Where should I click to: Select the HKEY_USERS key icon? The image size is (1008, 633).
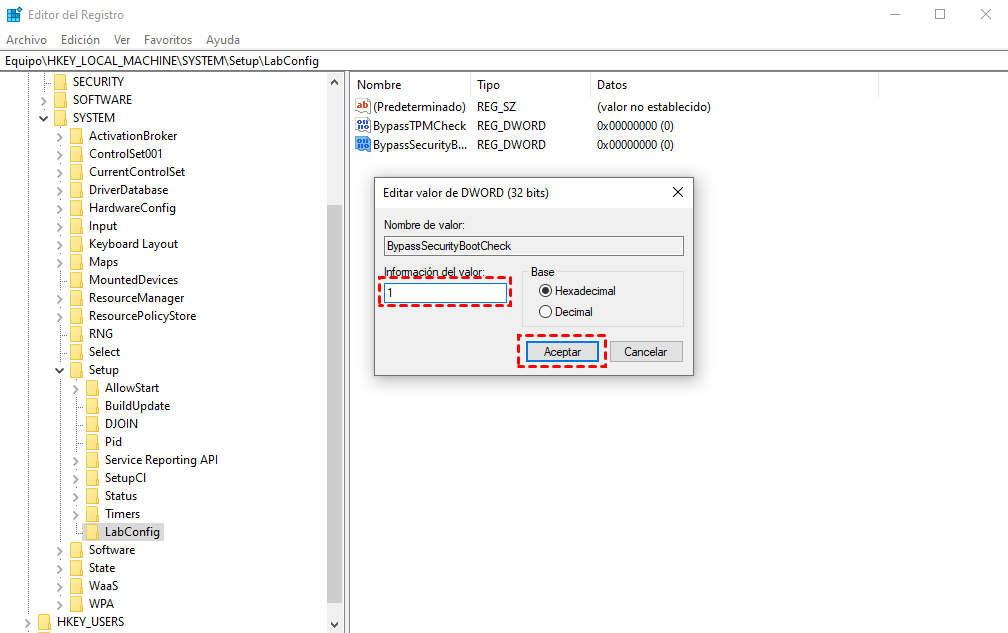pyautogui.click(x=45, y=621)
